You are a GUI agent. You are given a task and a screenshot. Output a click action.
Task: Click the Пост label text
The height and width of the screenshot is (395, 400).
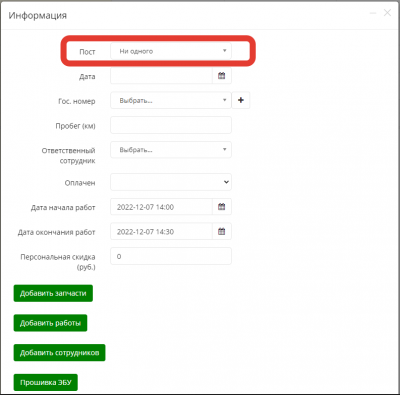click(87, 52)
